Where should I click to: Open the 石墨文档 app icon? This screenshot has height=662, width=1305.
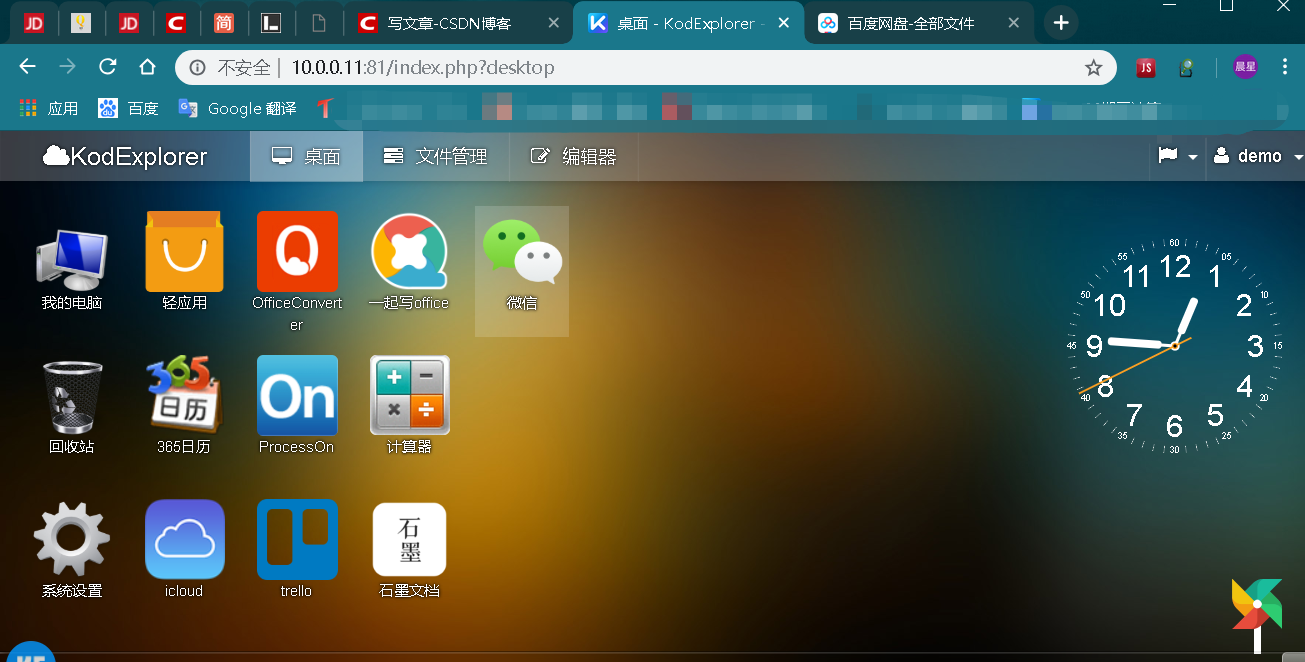[410, 539]
